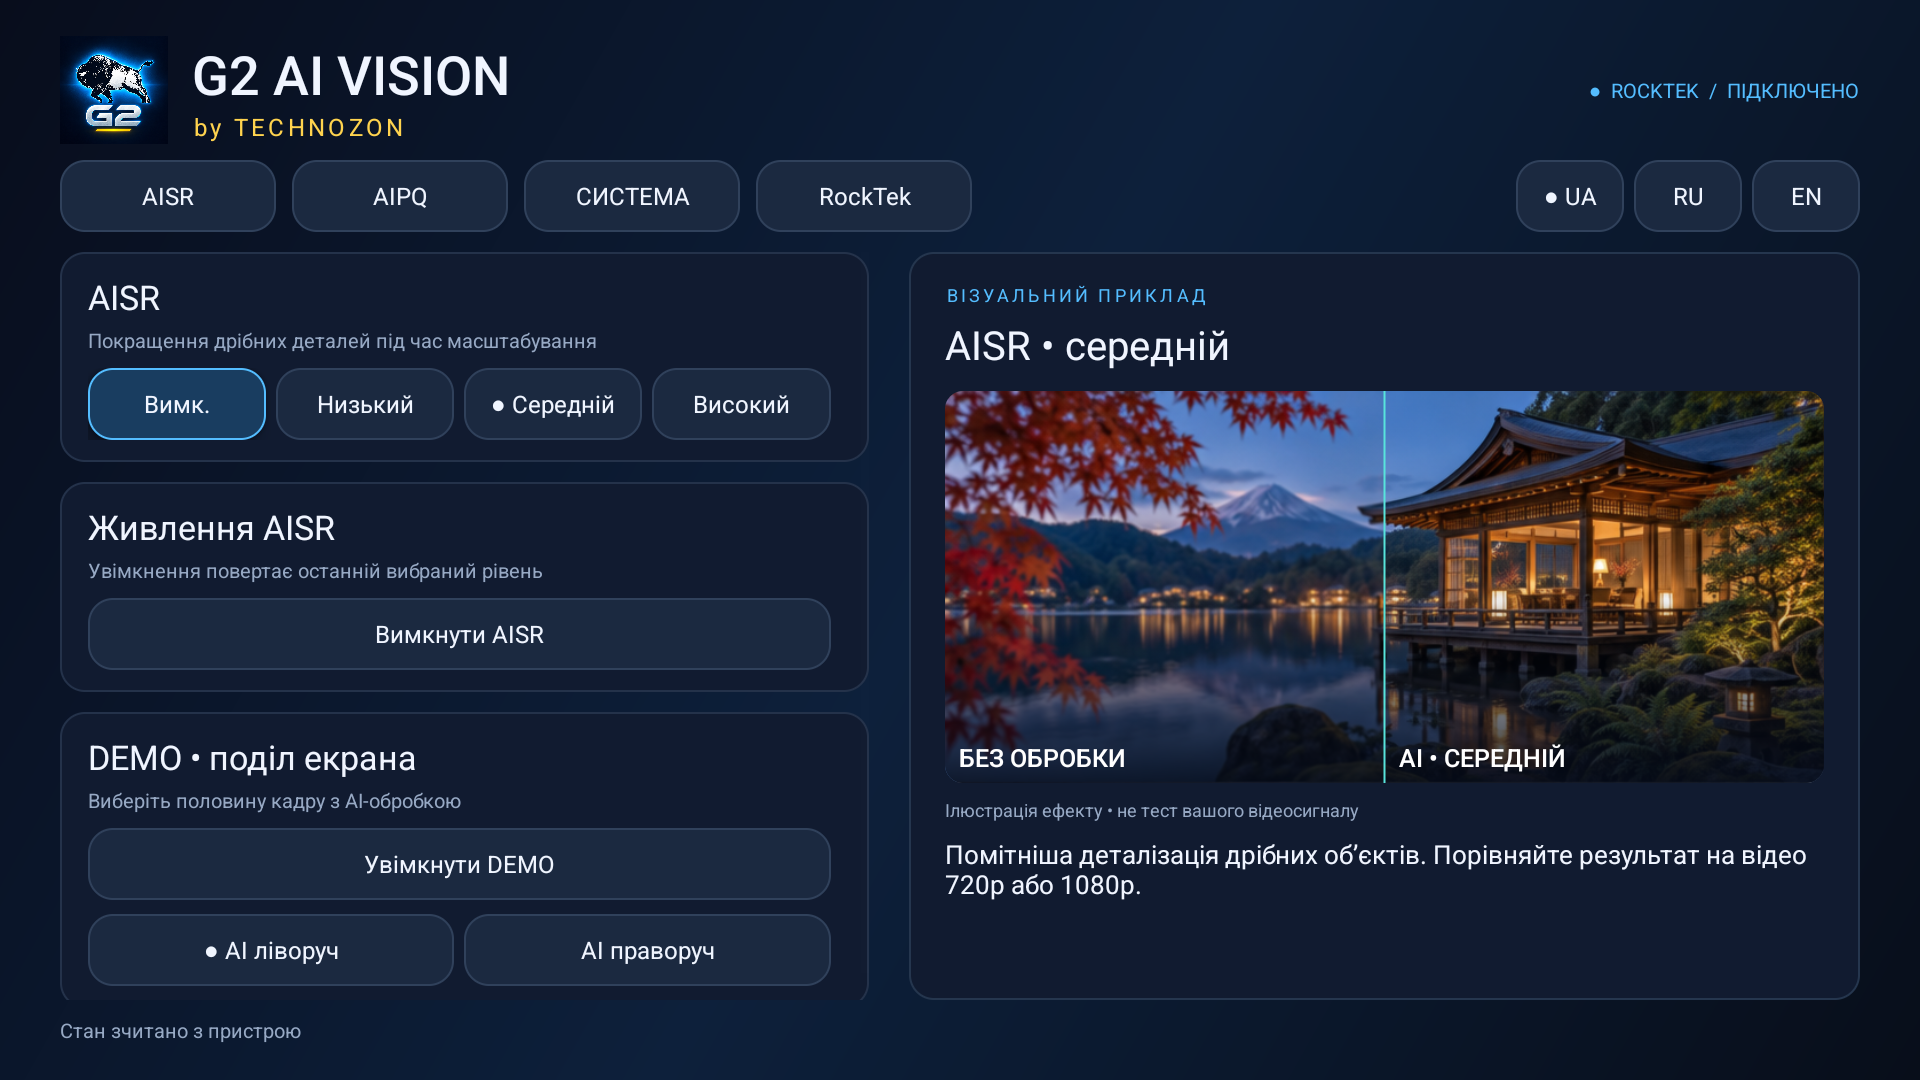
Task: Set AISR level to Вимк.
Action: [177, 404]
